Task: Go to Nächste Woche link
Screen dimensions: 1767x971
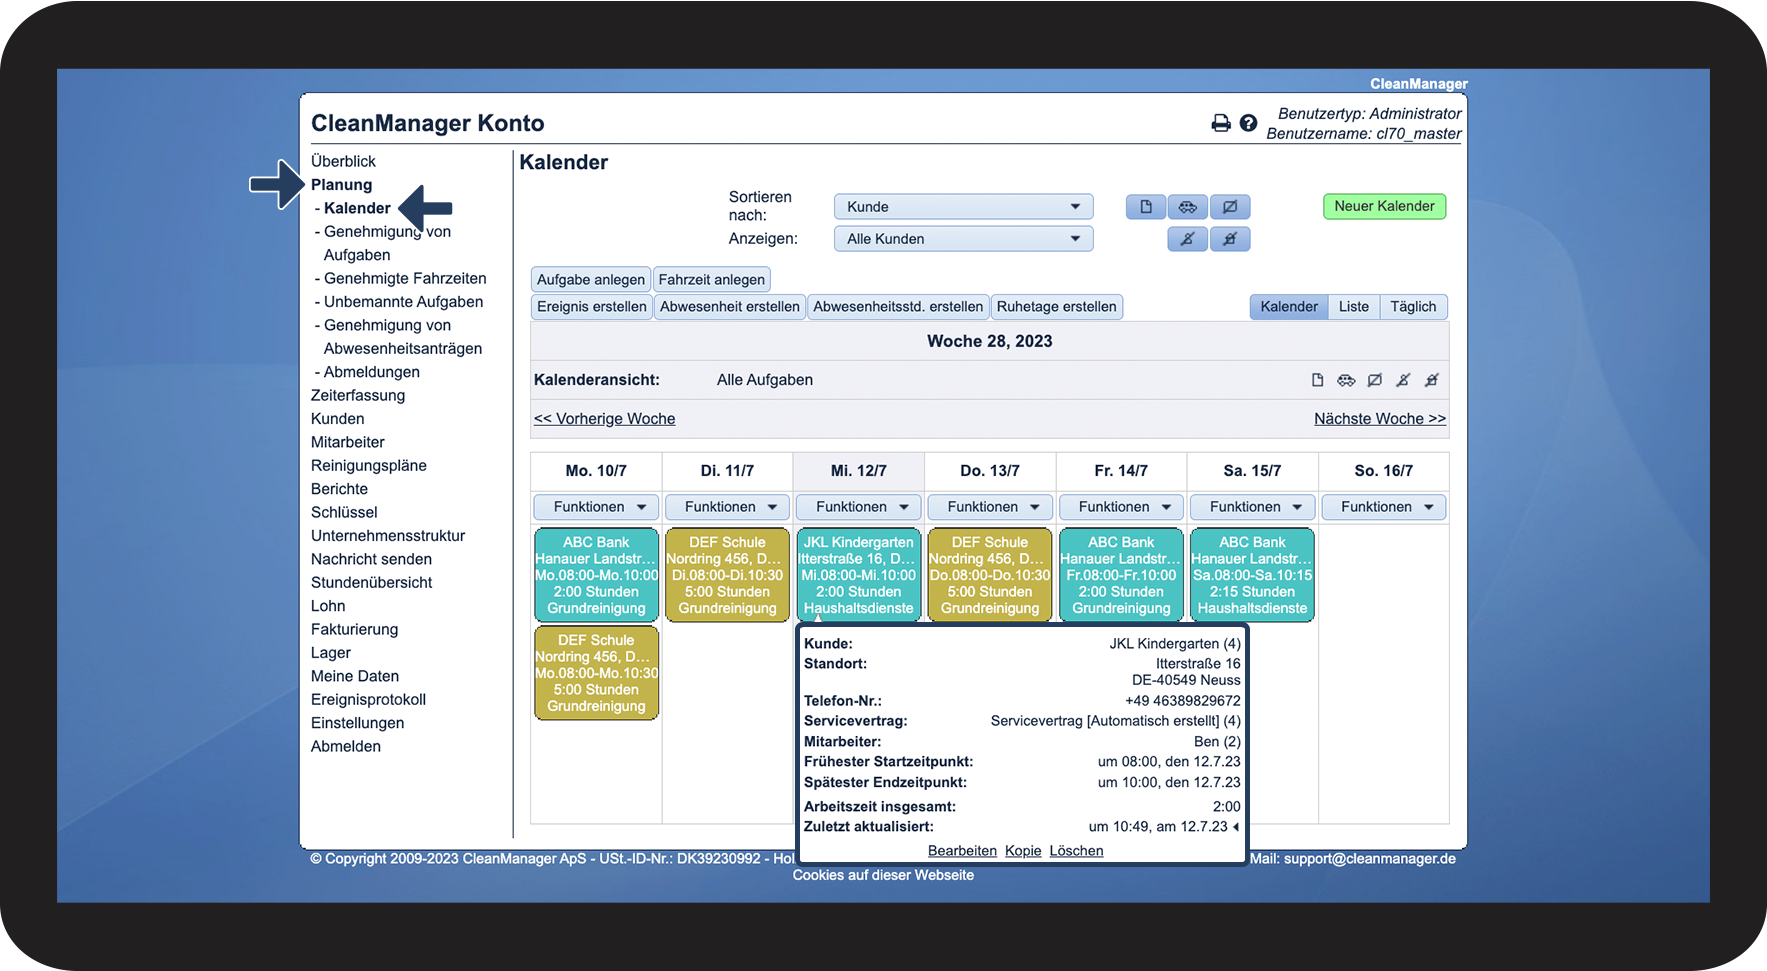Action: 1380,419
